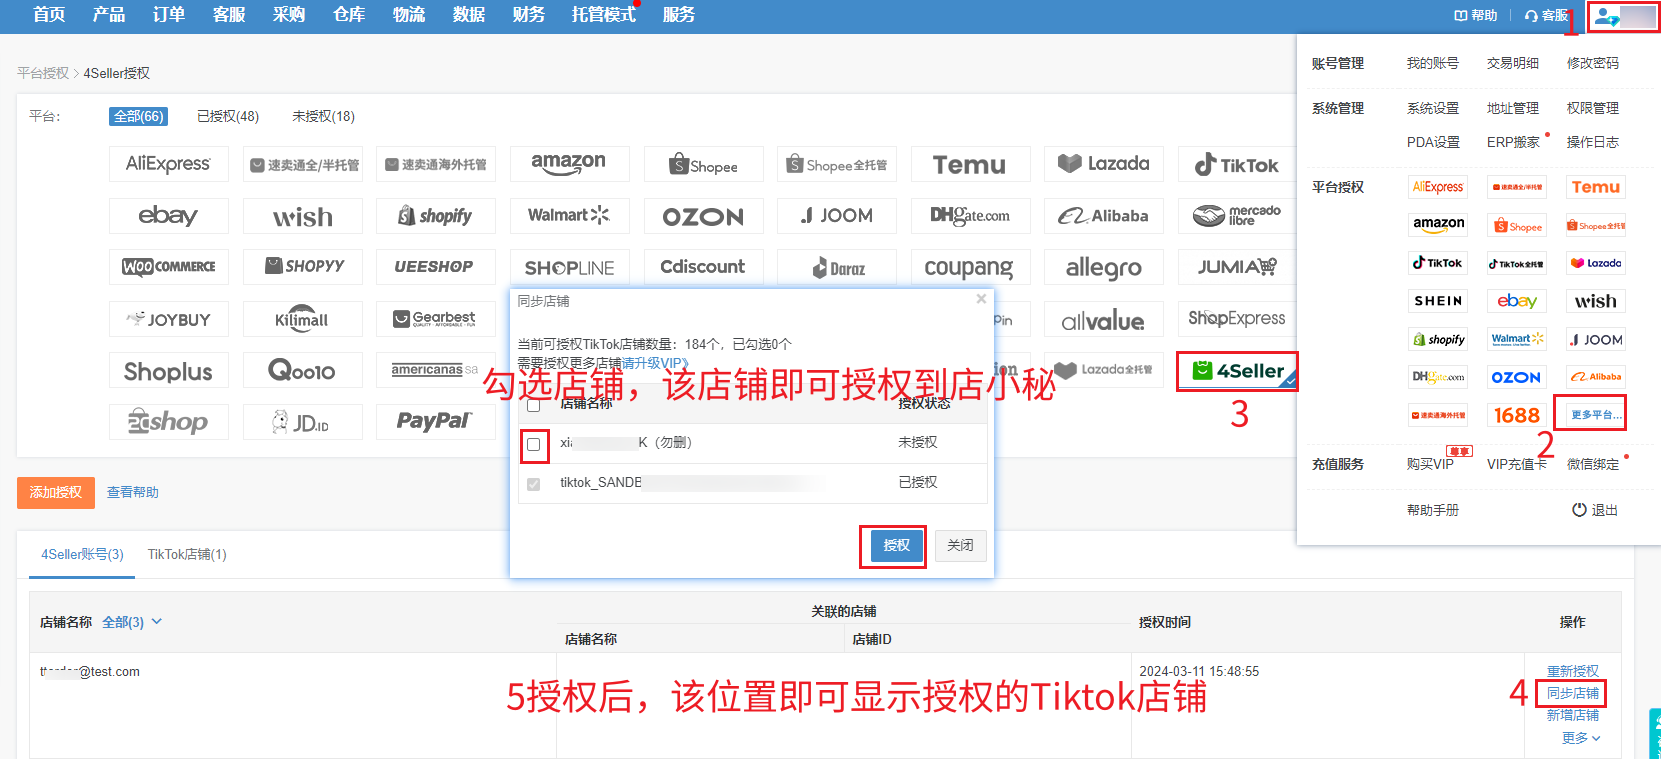Select the 1688 logo in side menu
Image resolution: width=1661 pixels, height=759 pixels.
pyautogui.click(x=1516, y=415)
